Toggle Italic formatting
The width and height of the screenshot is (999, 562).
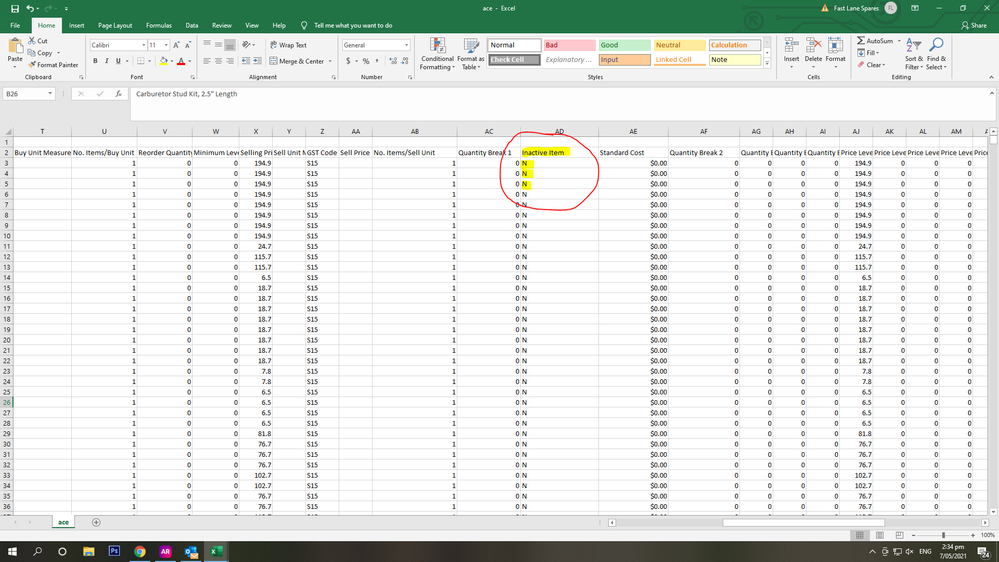pyautogui.click(x=107, y=61)
